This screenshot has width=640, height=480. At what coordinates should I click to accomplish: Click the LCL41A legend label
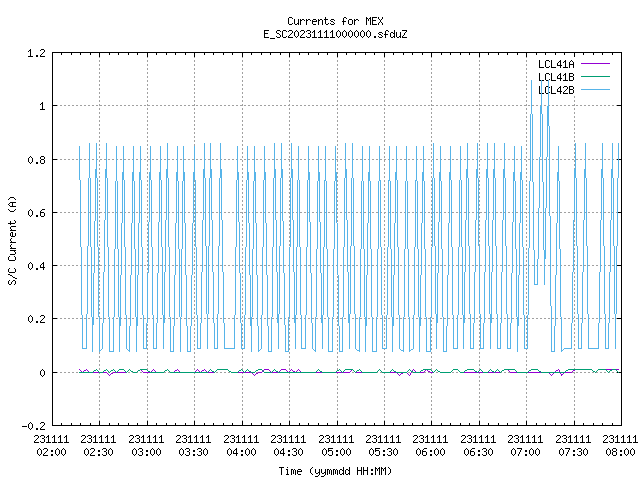[x=556, y=64]
